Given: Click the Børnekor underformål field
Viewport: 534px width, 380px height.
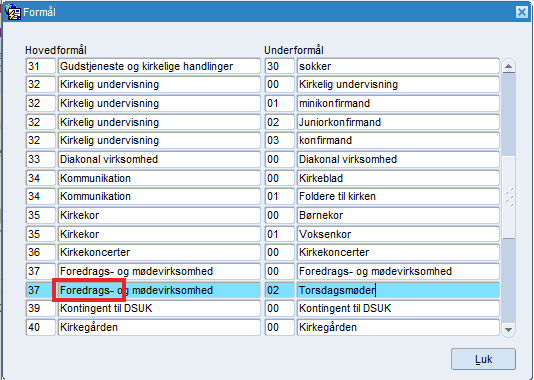Looking at the screenshot, I should 398,215.
